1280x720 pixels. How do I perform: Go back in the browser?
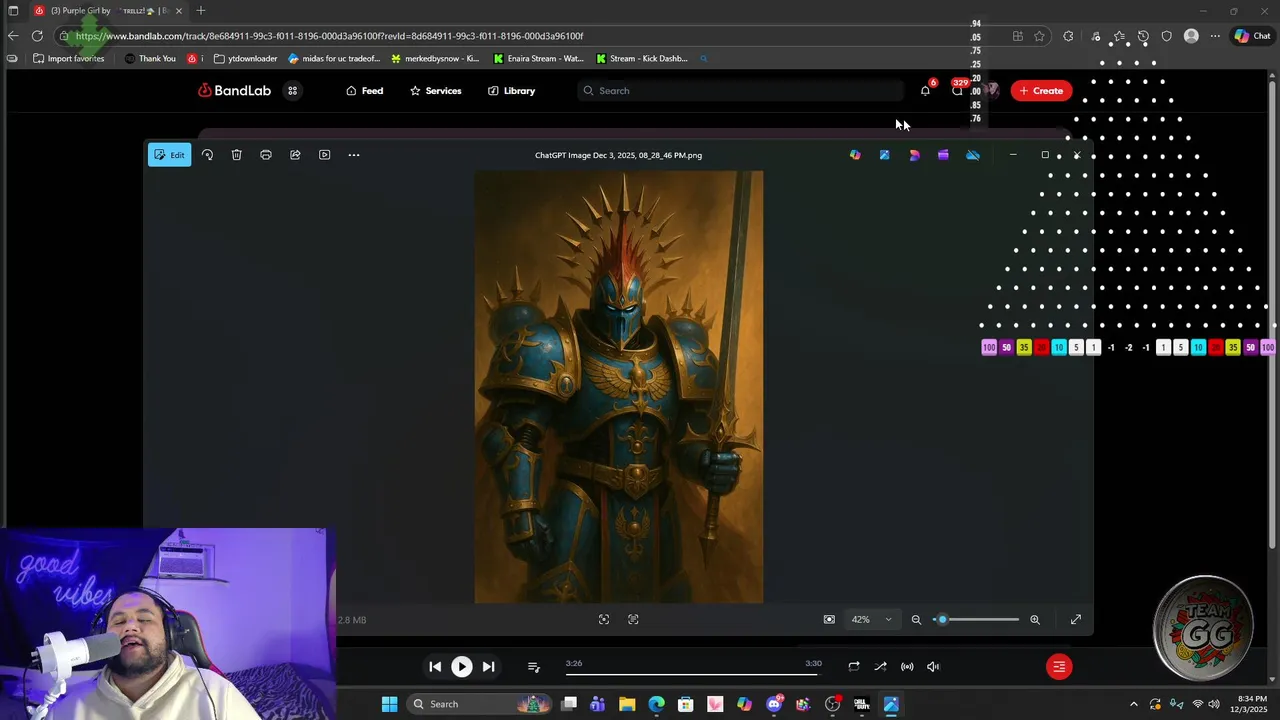click(x=13, y=36)
